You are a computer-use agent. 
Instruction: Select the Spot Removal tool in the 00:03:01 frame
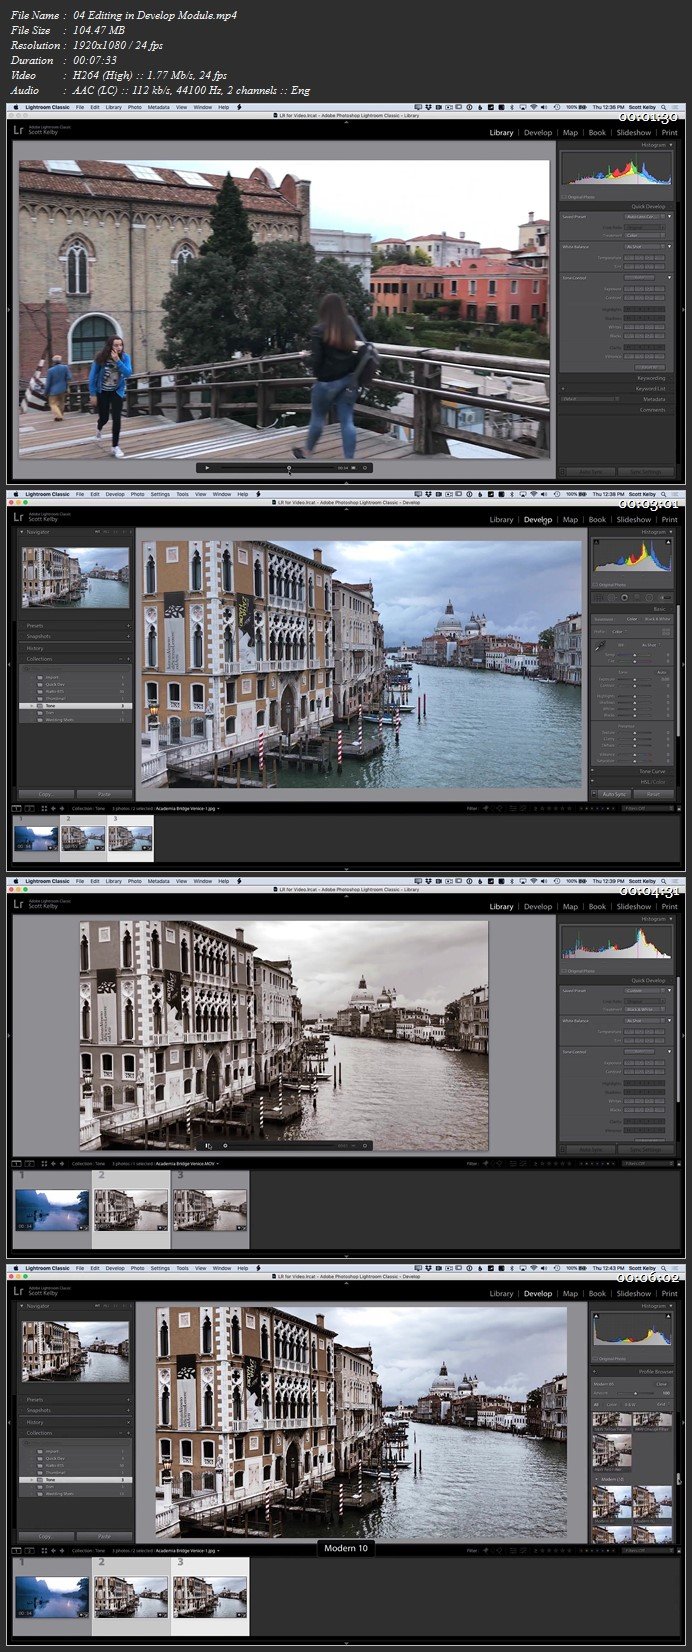[x=611, y=597]
